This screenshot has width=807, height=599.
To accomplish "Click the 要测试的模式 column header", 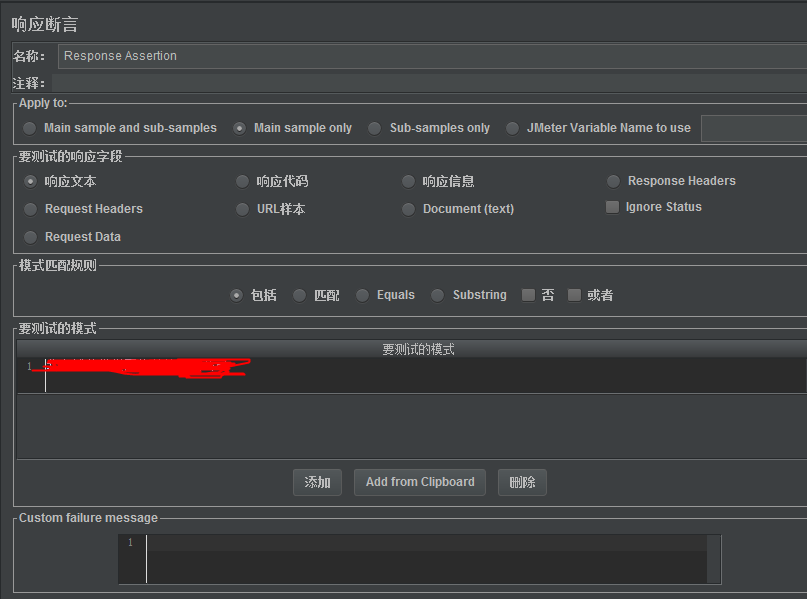I will [x=412, y=349].
